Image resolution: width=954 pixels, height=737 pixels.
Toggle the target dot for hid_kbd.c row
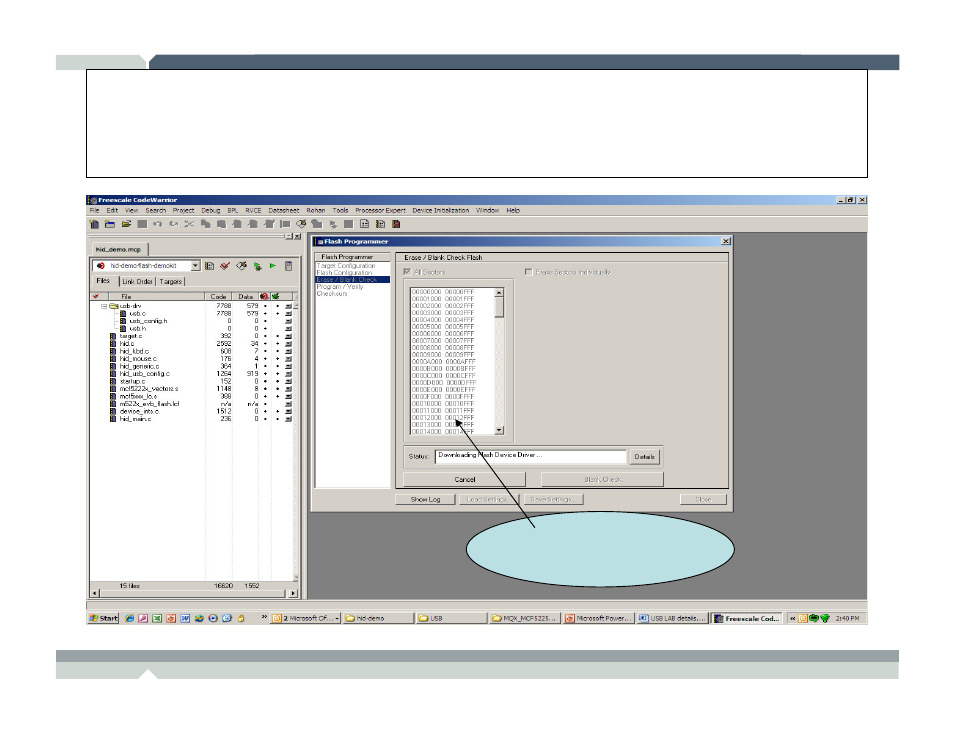(277, 351)
